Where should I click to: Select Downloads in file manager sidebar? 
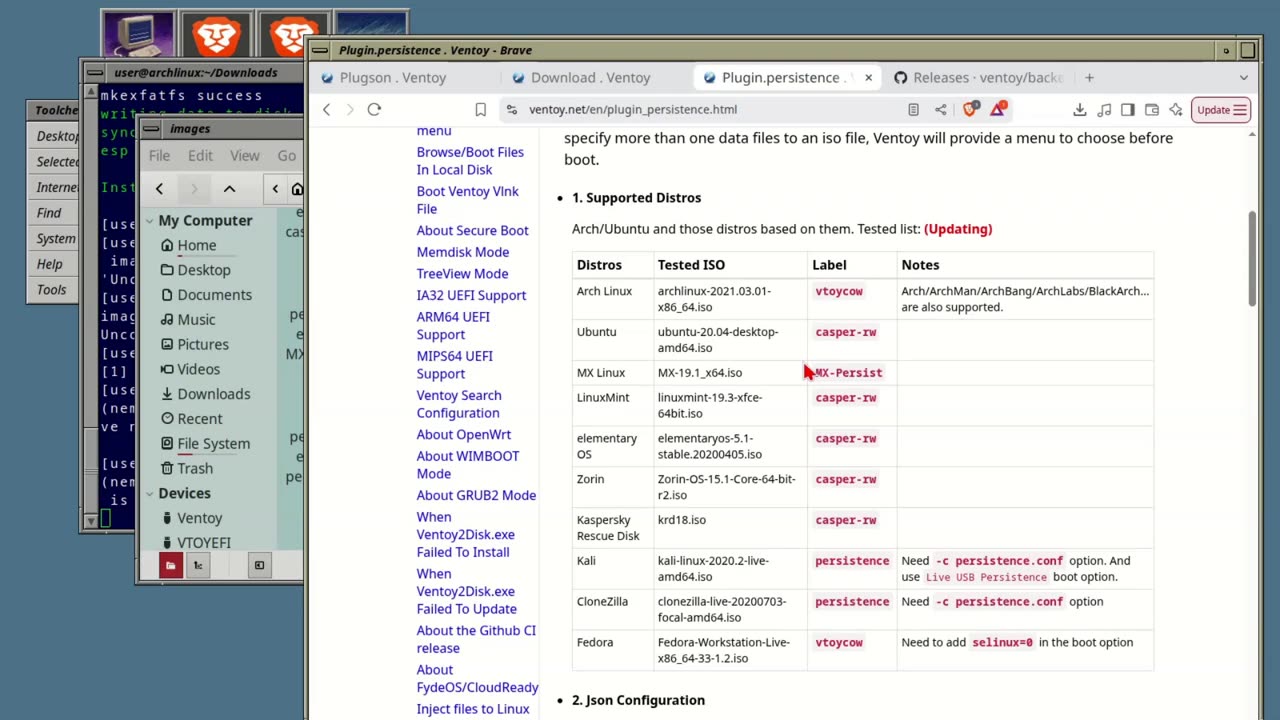click(x=205, y=394)
